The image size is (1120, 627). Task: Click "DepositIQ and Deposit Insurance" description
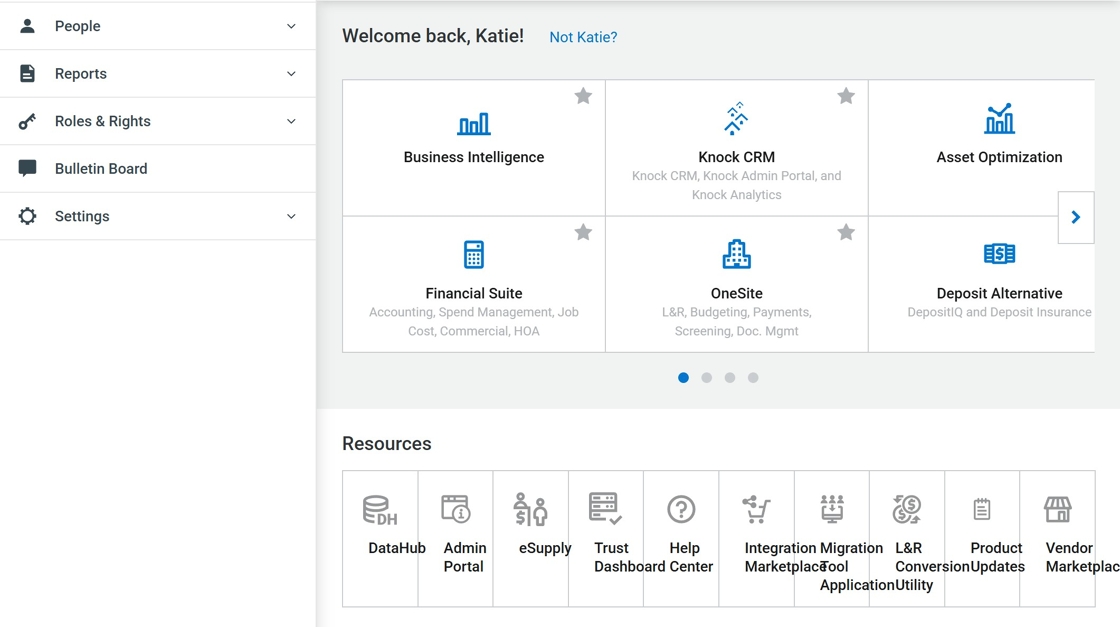click(x=999, y=312)
